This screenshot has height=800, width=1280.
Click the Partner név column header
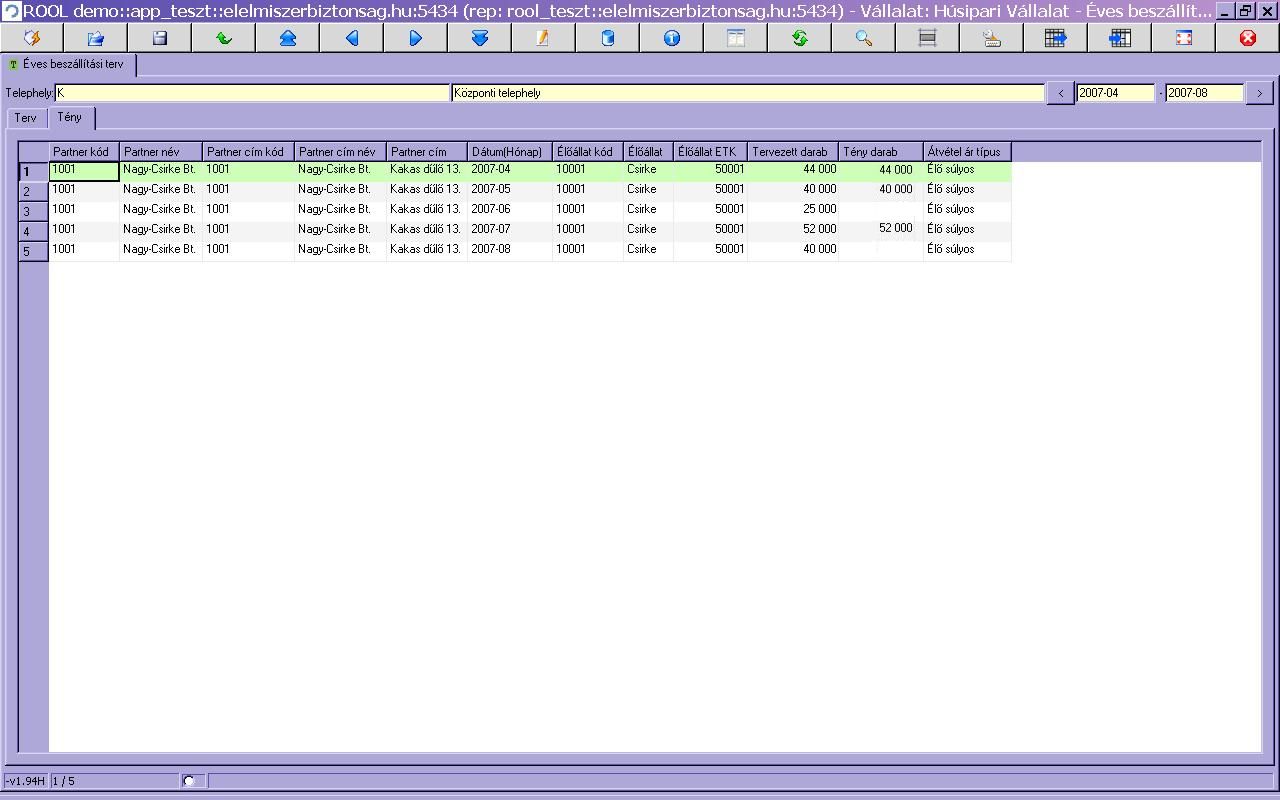[161, 152]
